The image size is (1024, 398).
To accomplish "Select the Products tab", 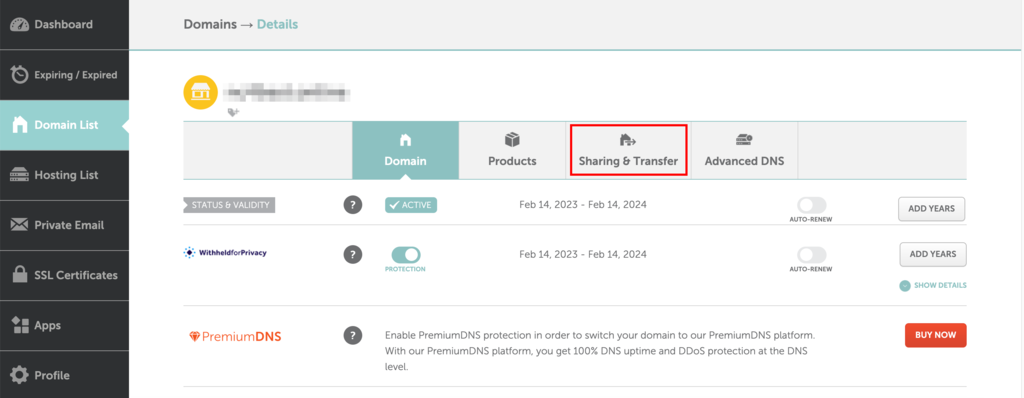I will point(512,150).
